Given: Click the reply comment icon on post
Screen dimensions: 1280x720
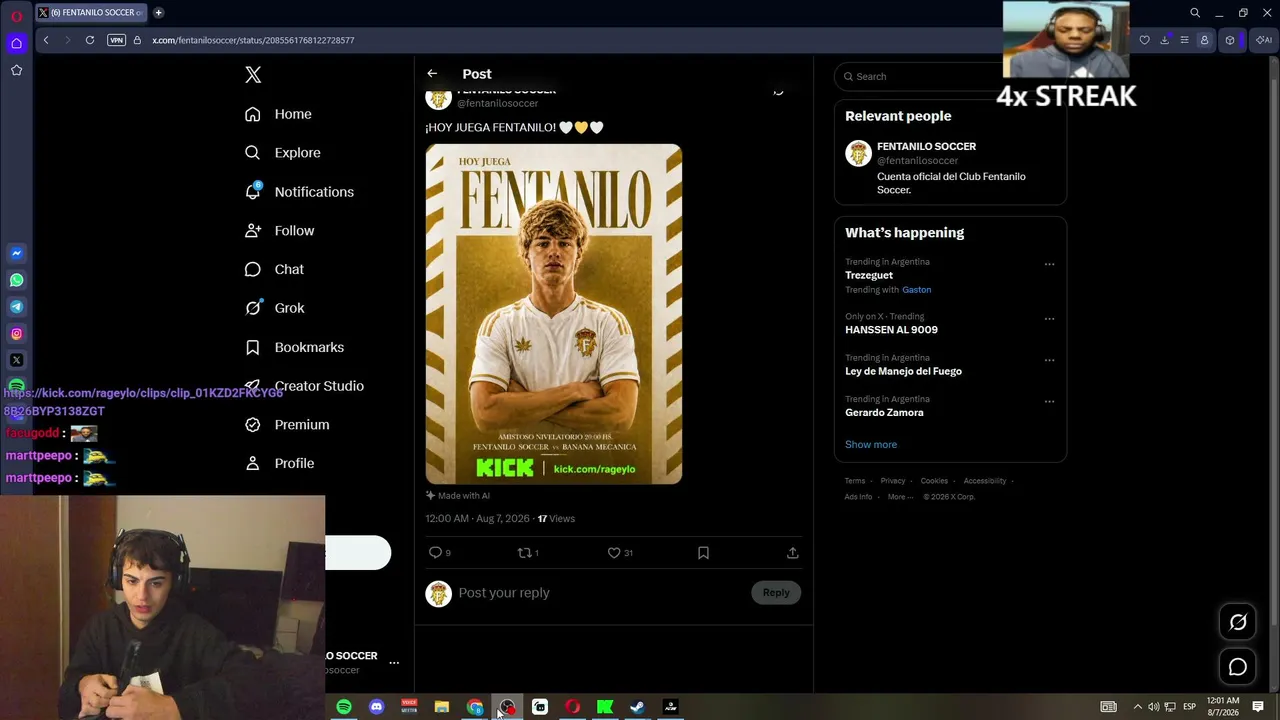Looking at the screenshot, I should [435, 553].
